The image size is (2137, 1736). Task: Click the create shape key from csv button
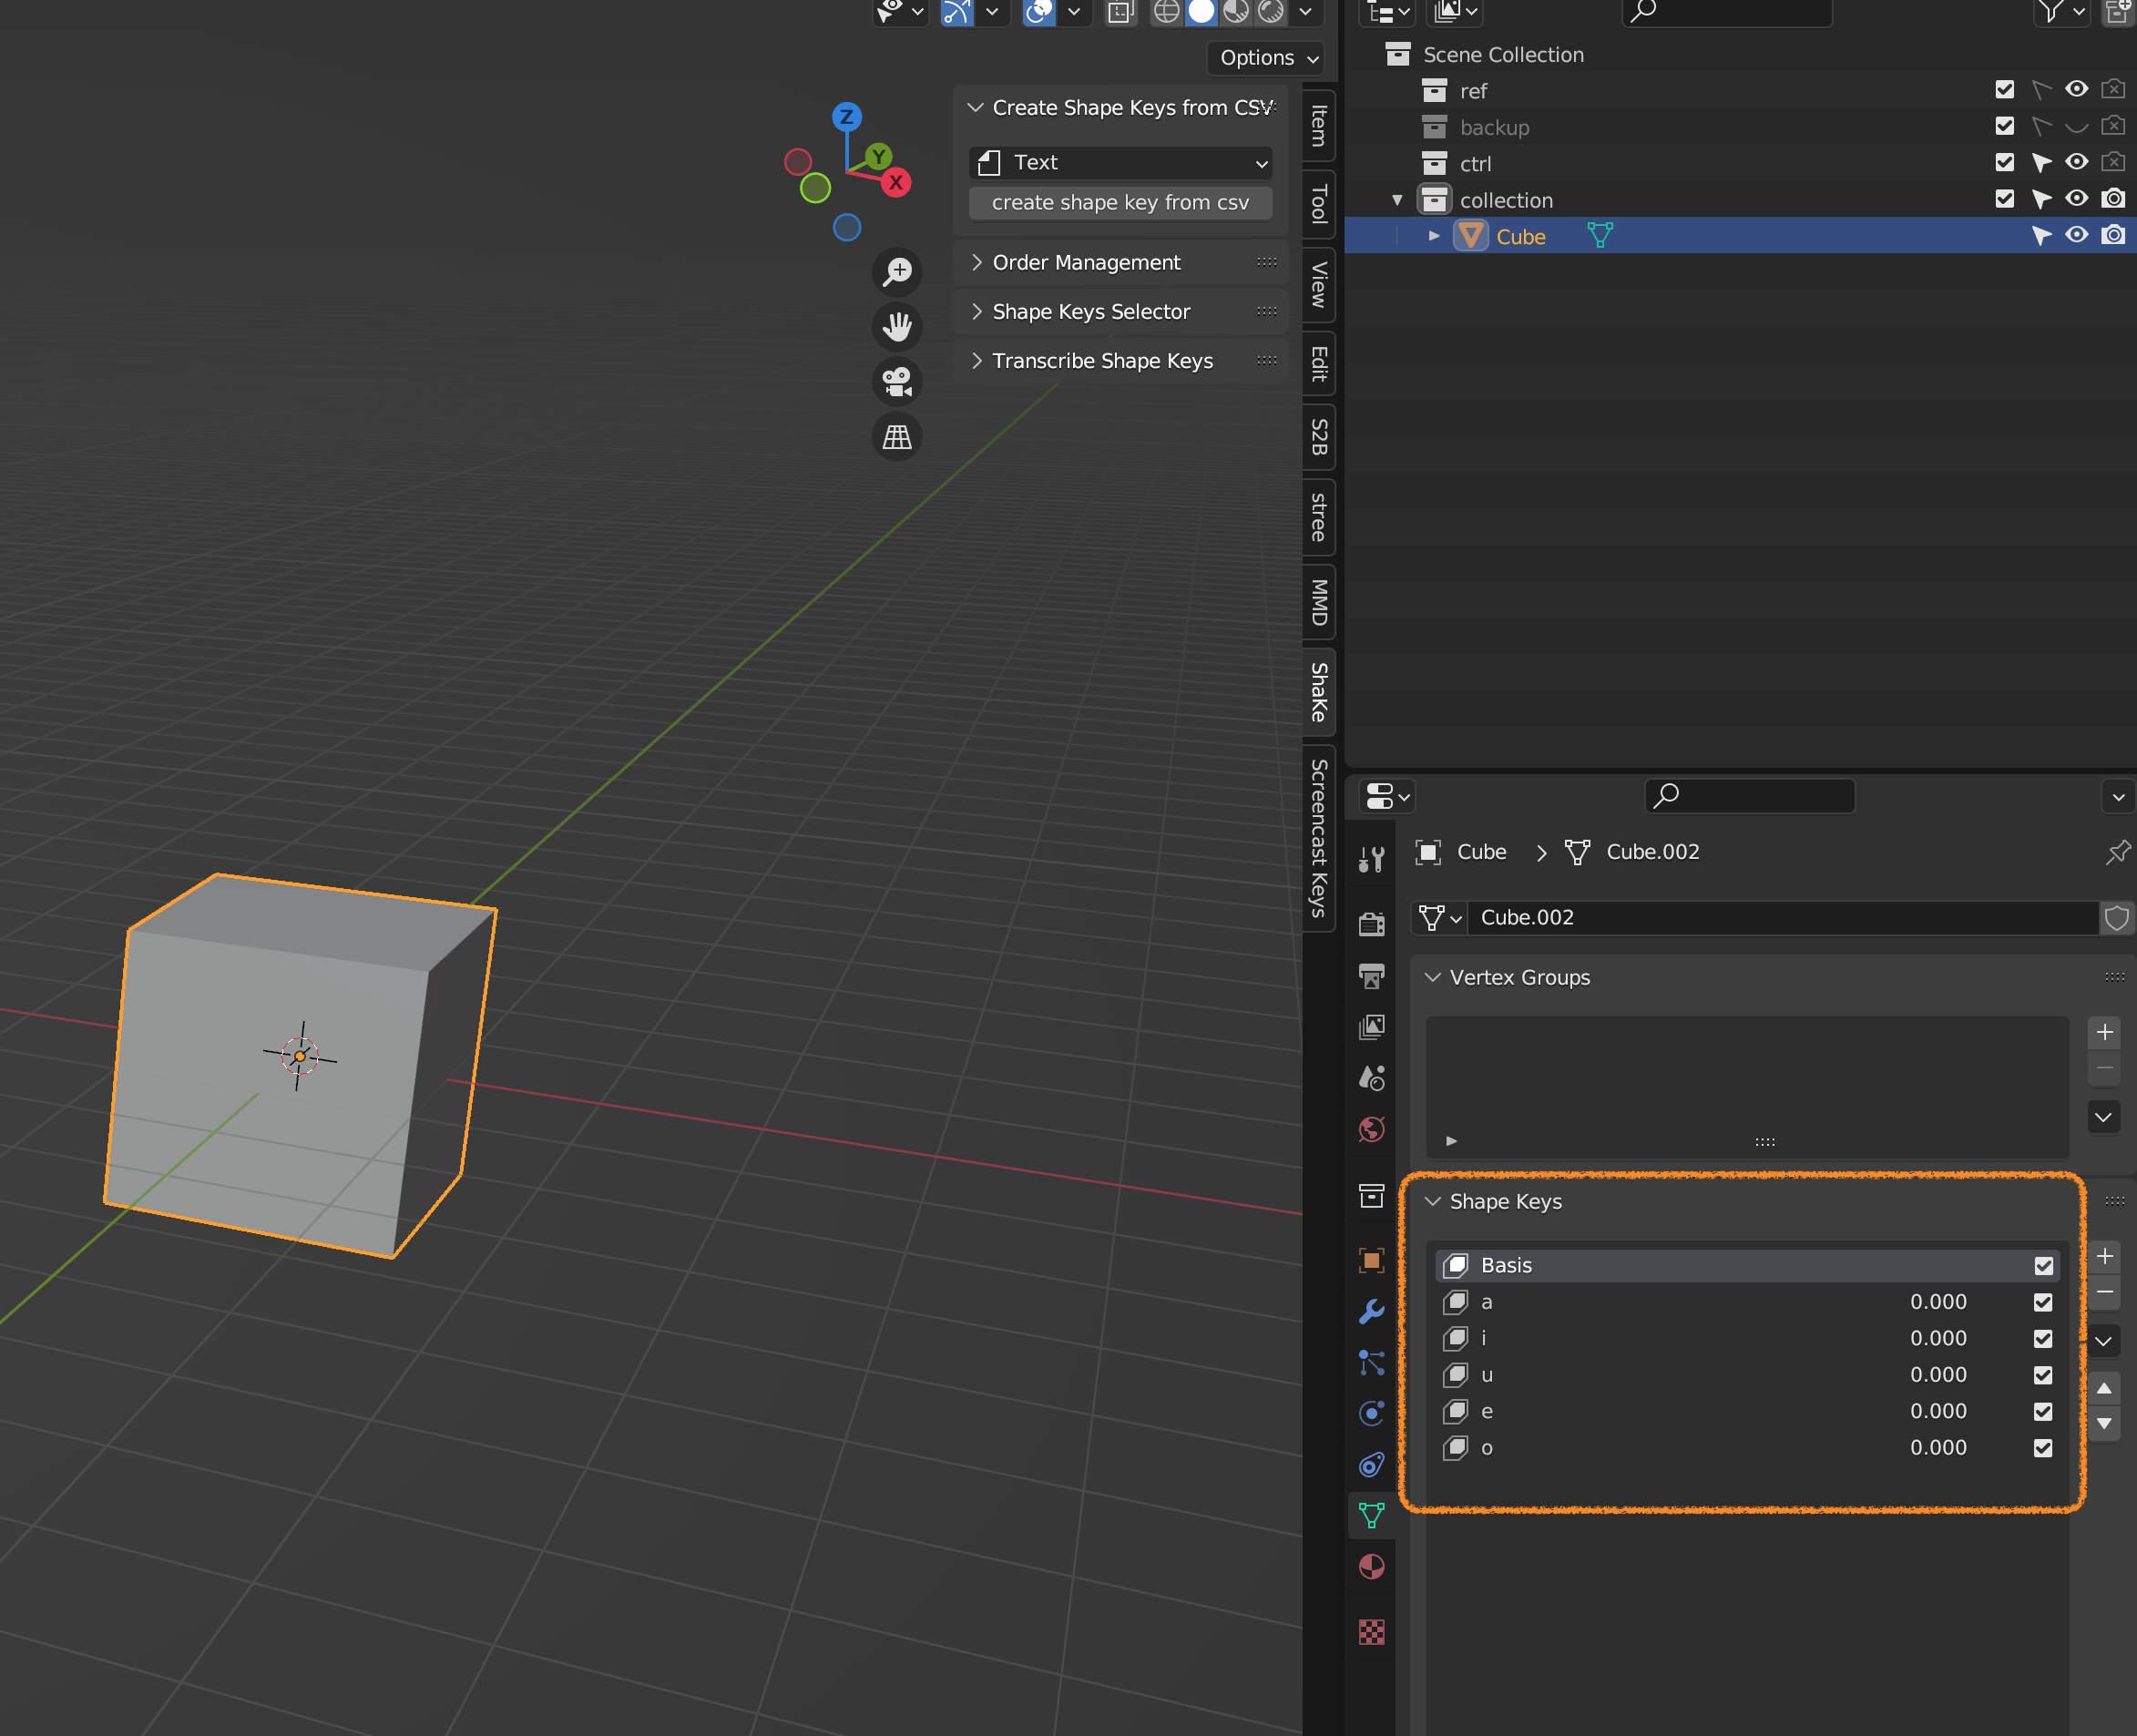(x=1119, y=202)
